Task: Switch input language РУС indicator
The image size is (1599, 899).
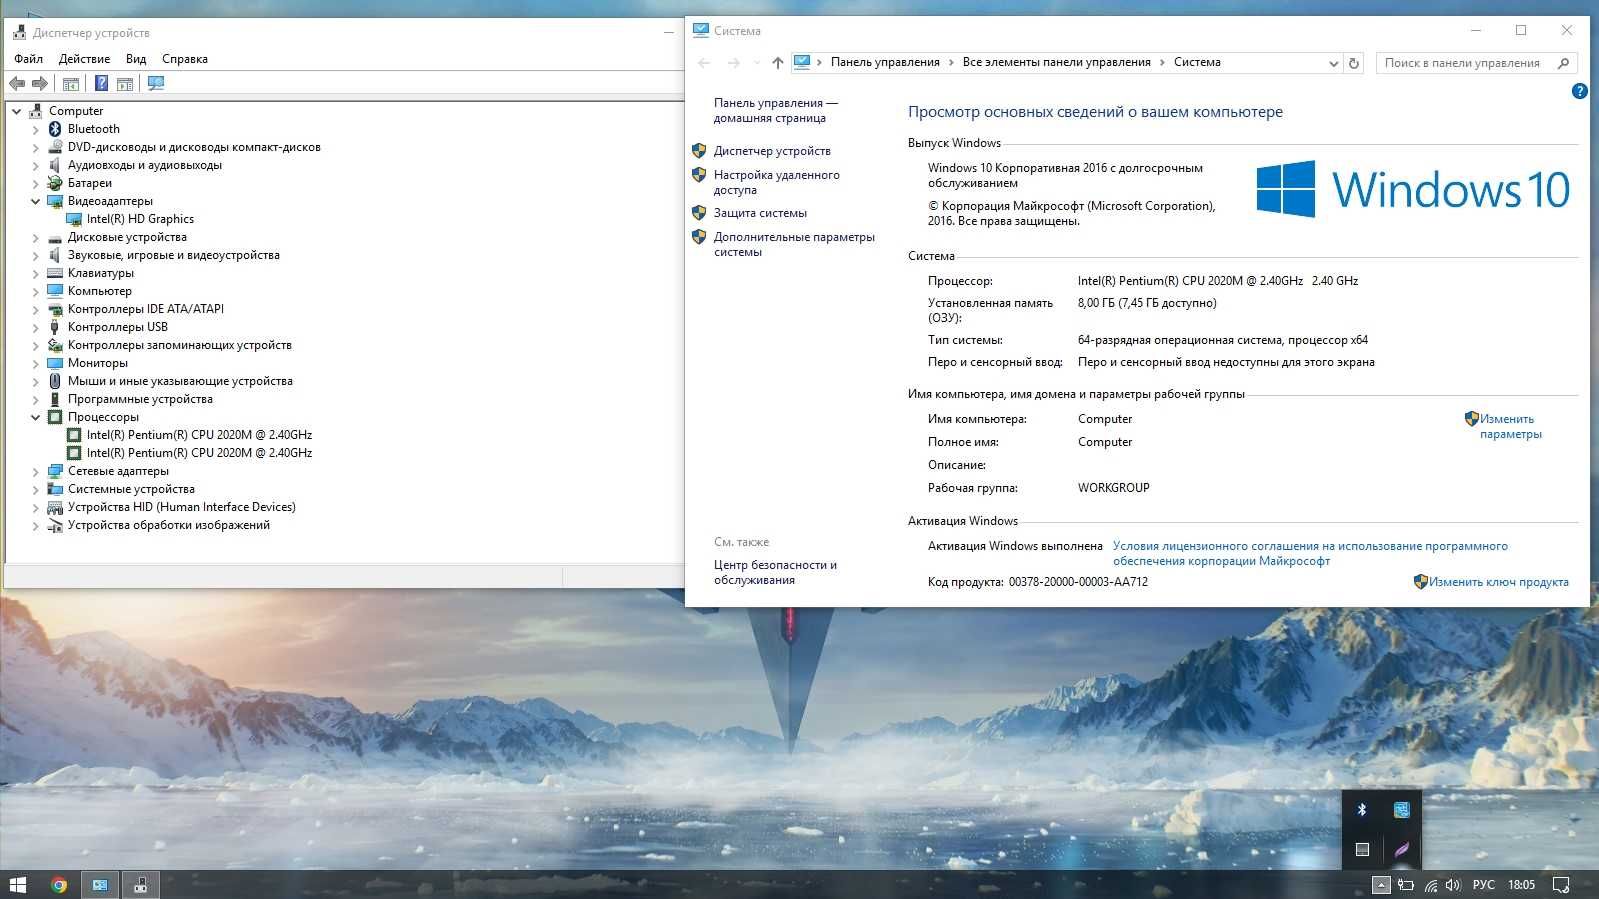Action: [1484, 884]
